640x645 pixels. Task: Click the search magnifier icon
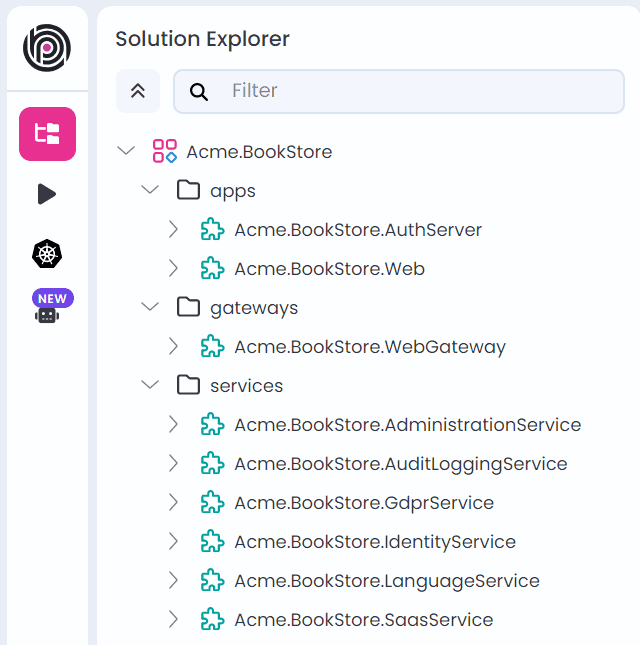(x=199, y=92)
